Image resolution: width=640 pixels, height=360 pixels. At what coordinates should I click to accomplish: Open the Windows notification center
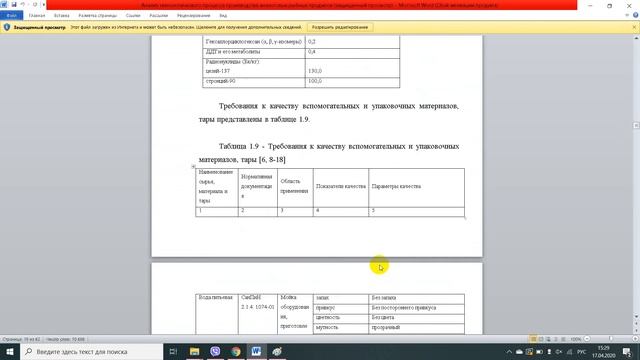point(627,352)
